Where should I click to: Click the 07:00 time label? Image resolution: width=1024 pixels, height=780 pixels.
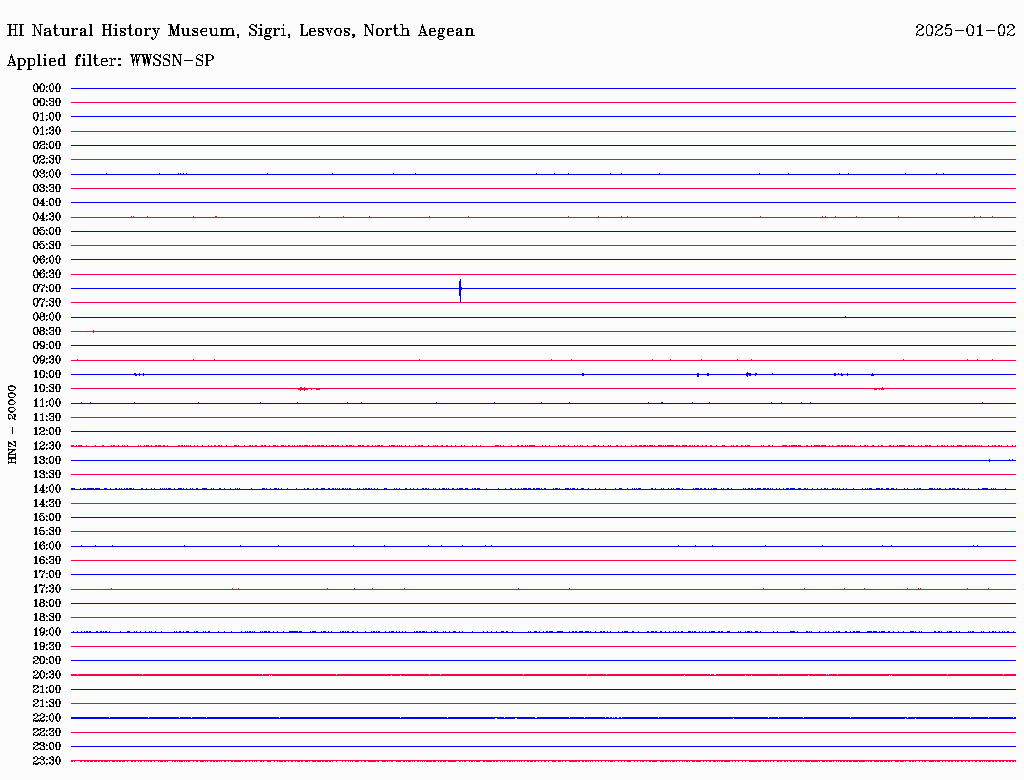(x=47, y=289)
